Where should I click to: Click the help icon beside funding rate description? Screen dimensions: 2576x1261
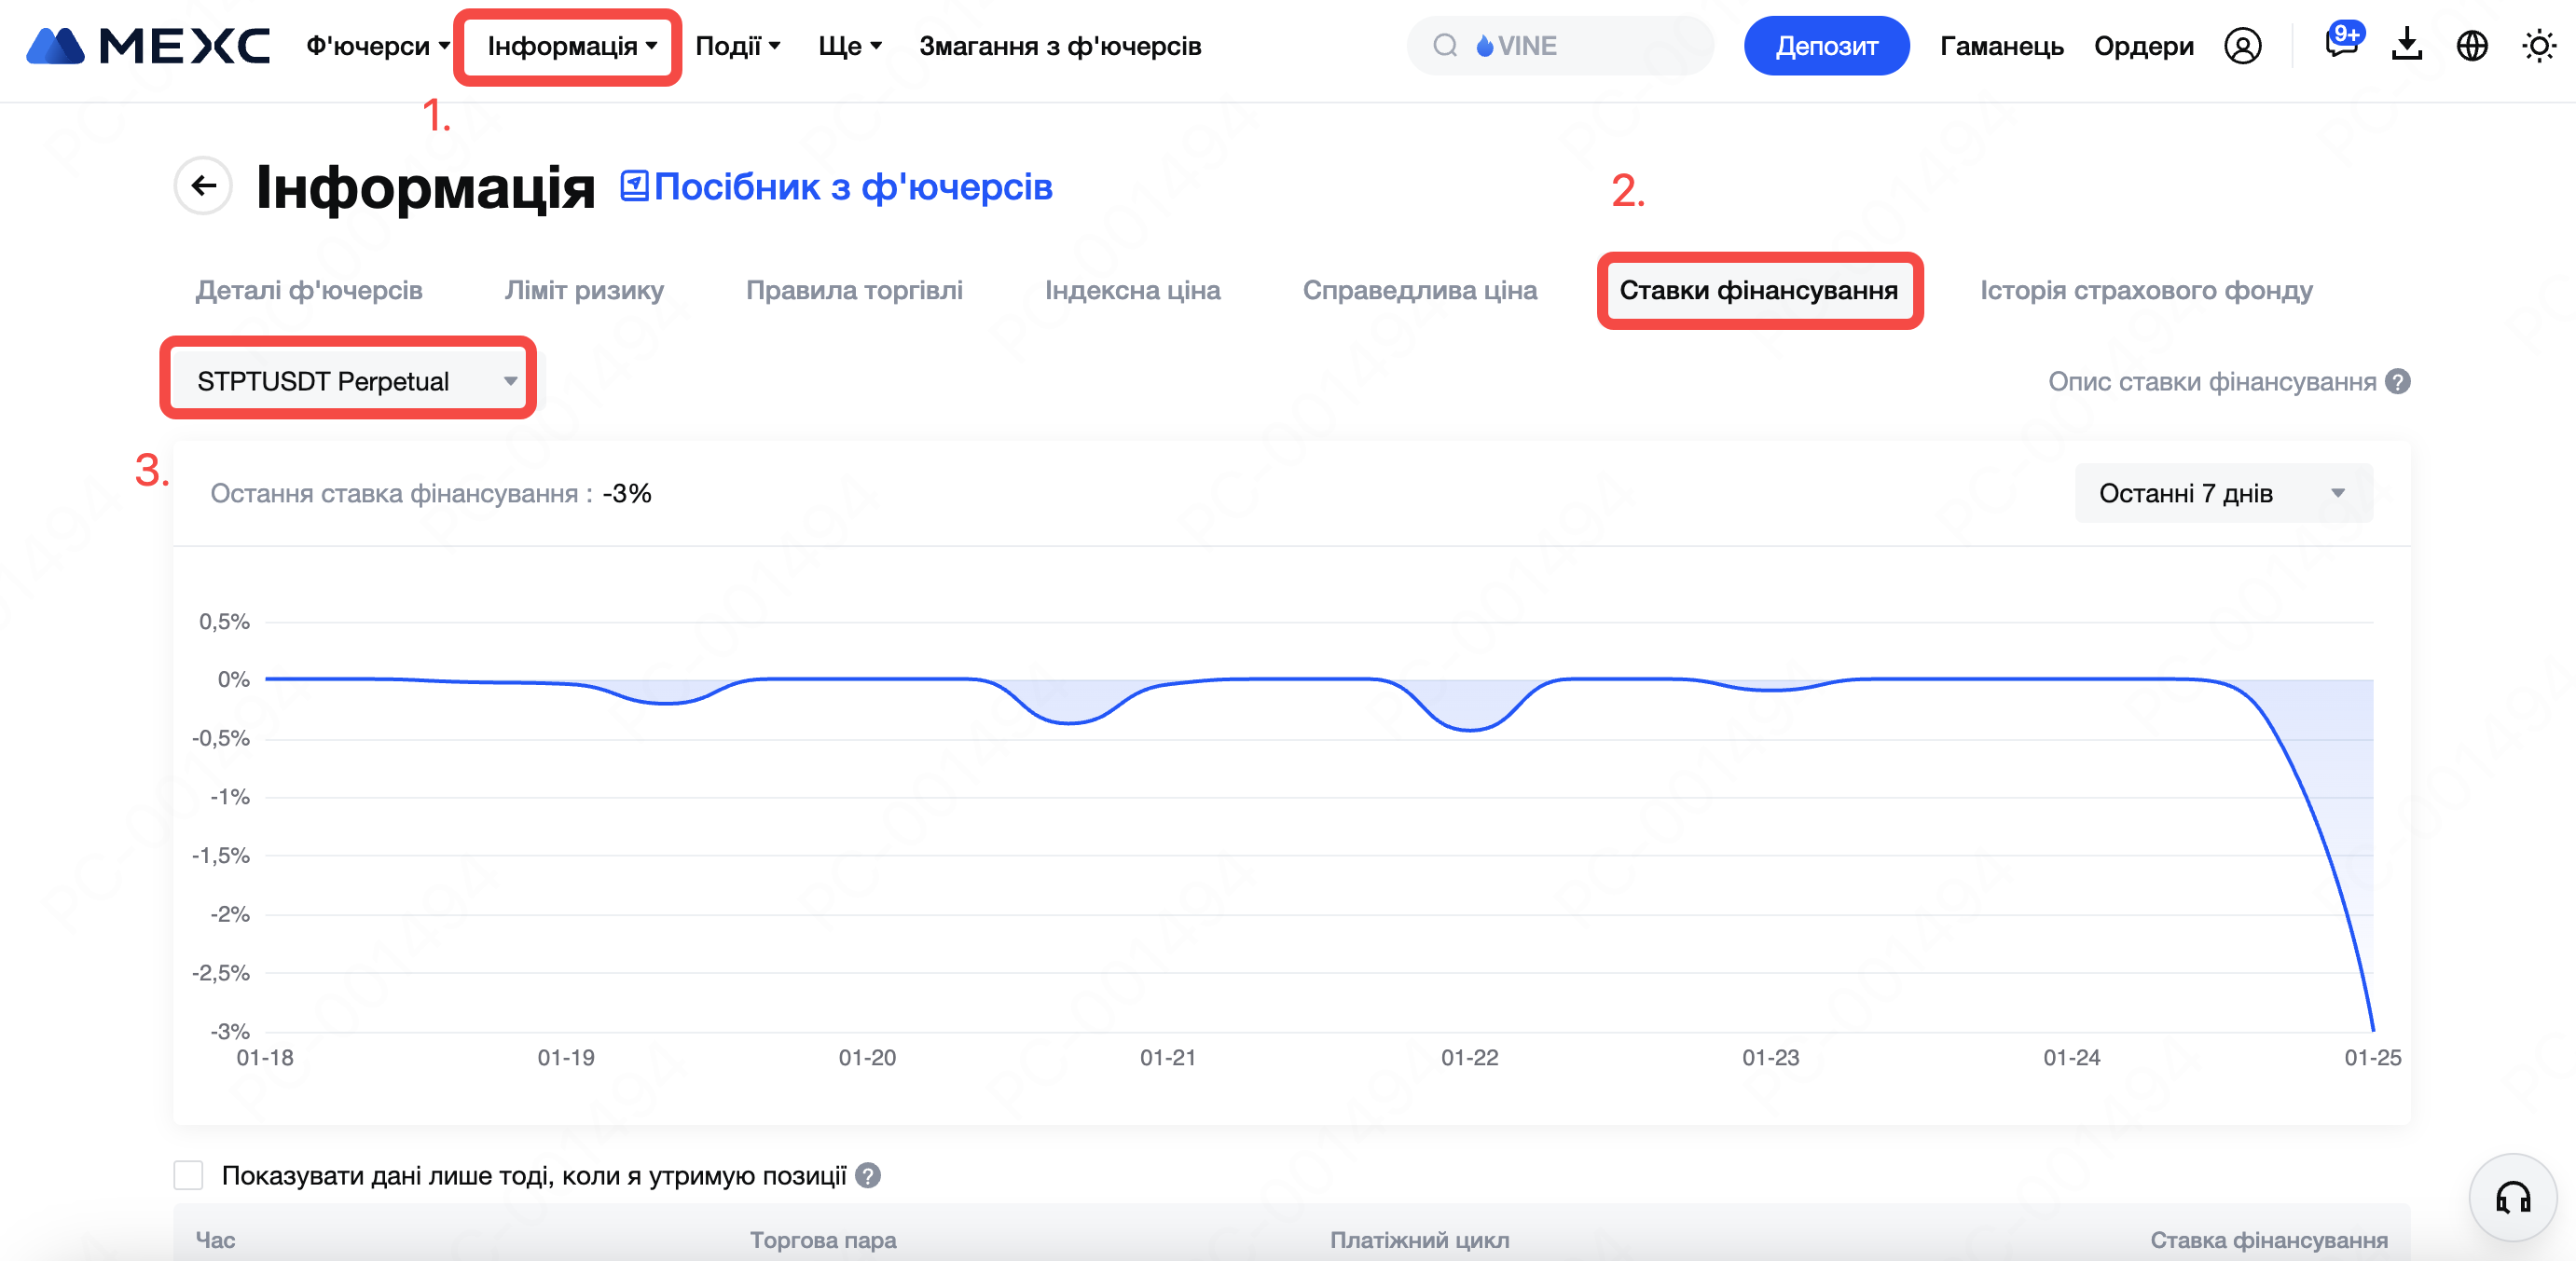point(2397,382)
